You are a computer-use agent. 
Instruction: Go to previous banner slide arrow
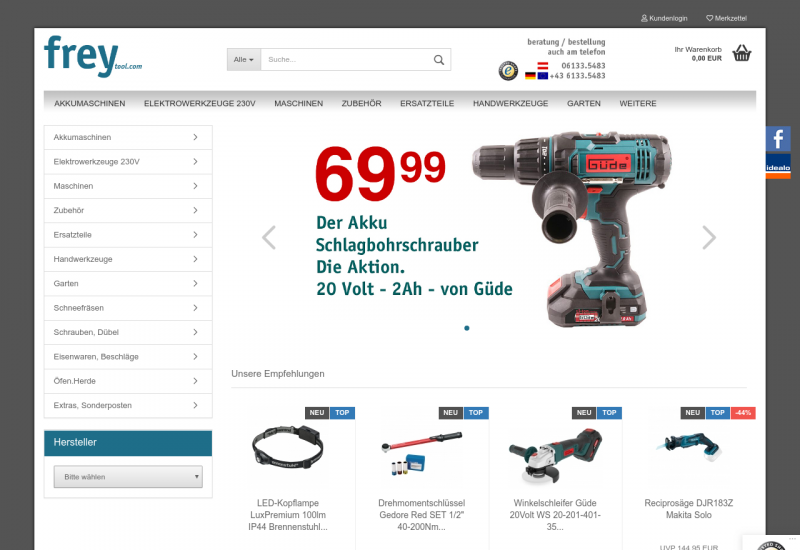coord(269,237)
